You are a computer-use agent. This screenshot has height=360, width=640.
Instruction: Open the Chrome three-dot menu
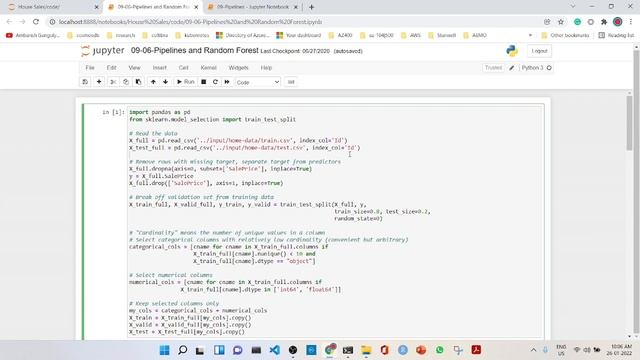[x=631, y=22]
